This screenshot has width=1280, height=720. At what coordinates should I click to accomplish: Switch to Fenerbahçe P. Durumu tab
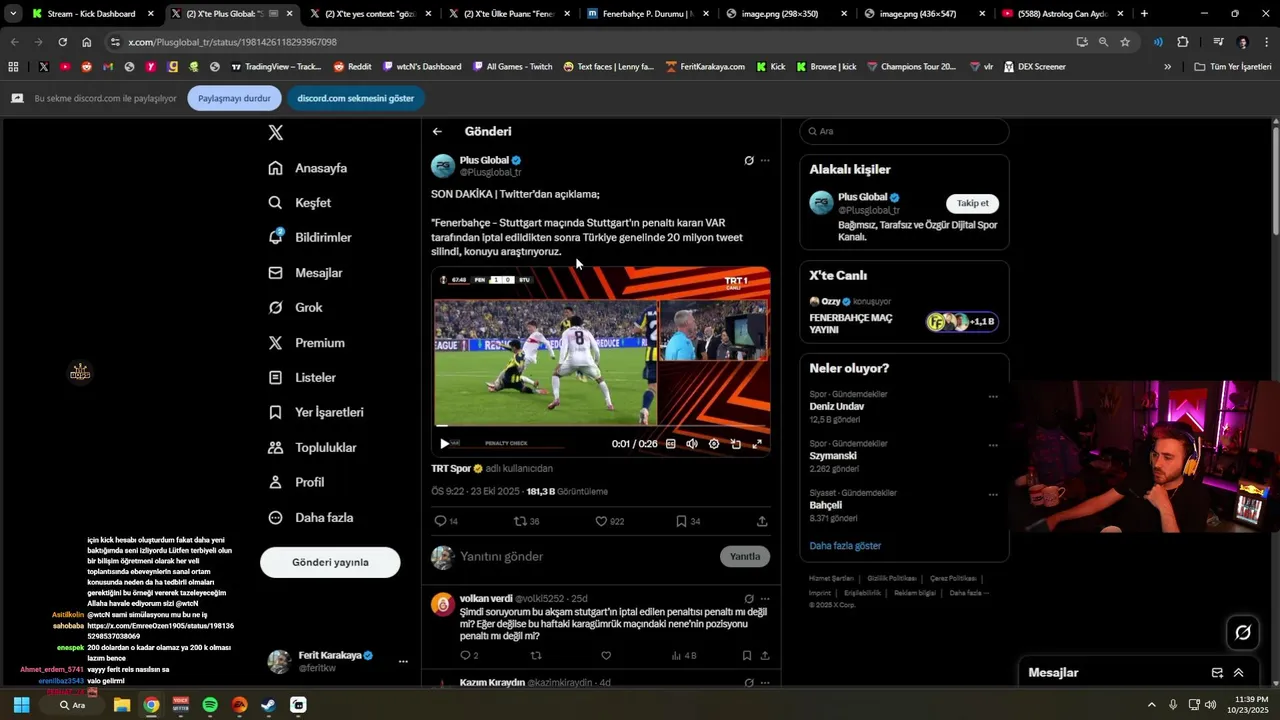(x=648, y=14)
